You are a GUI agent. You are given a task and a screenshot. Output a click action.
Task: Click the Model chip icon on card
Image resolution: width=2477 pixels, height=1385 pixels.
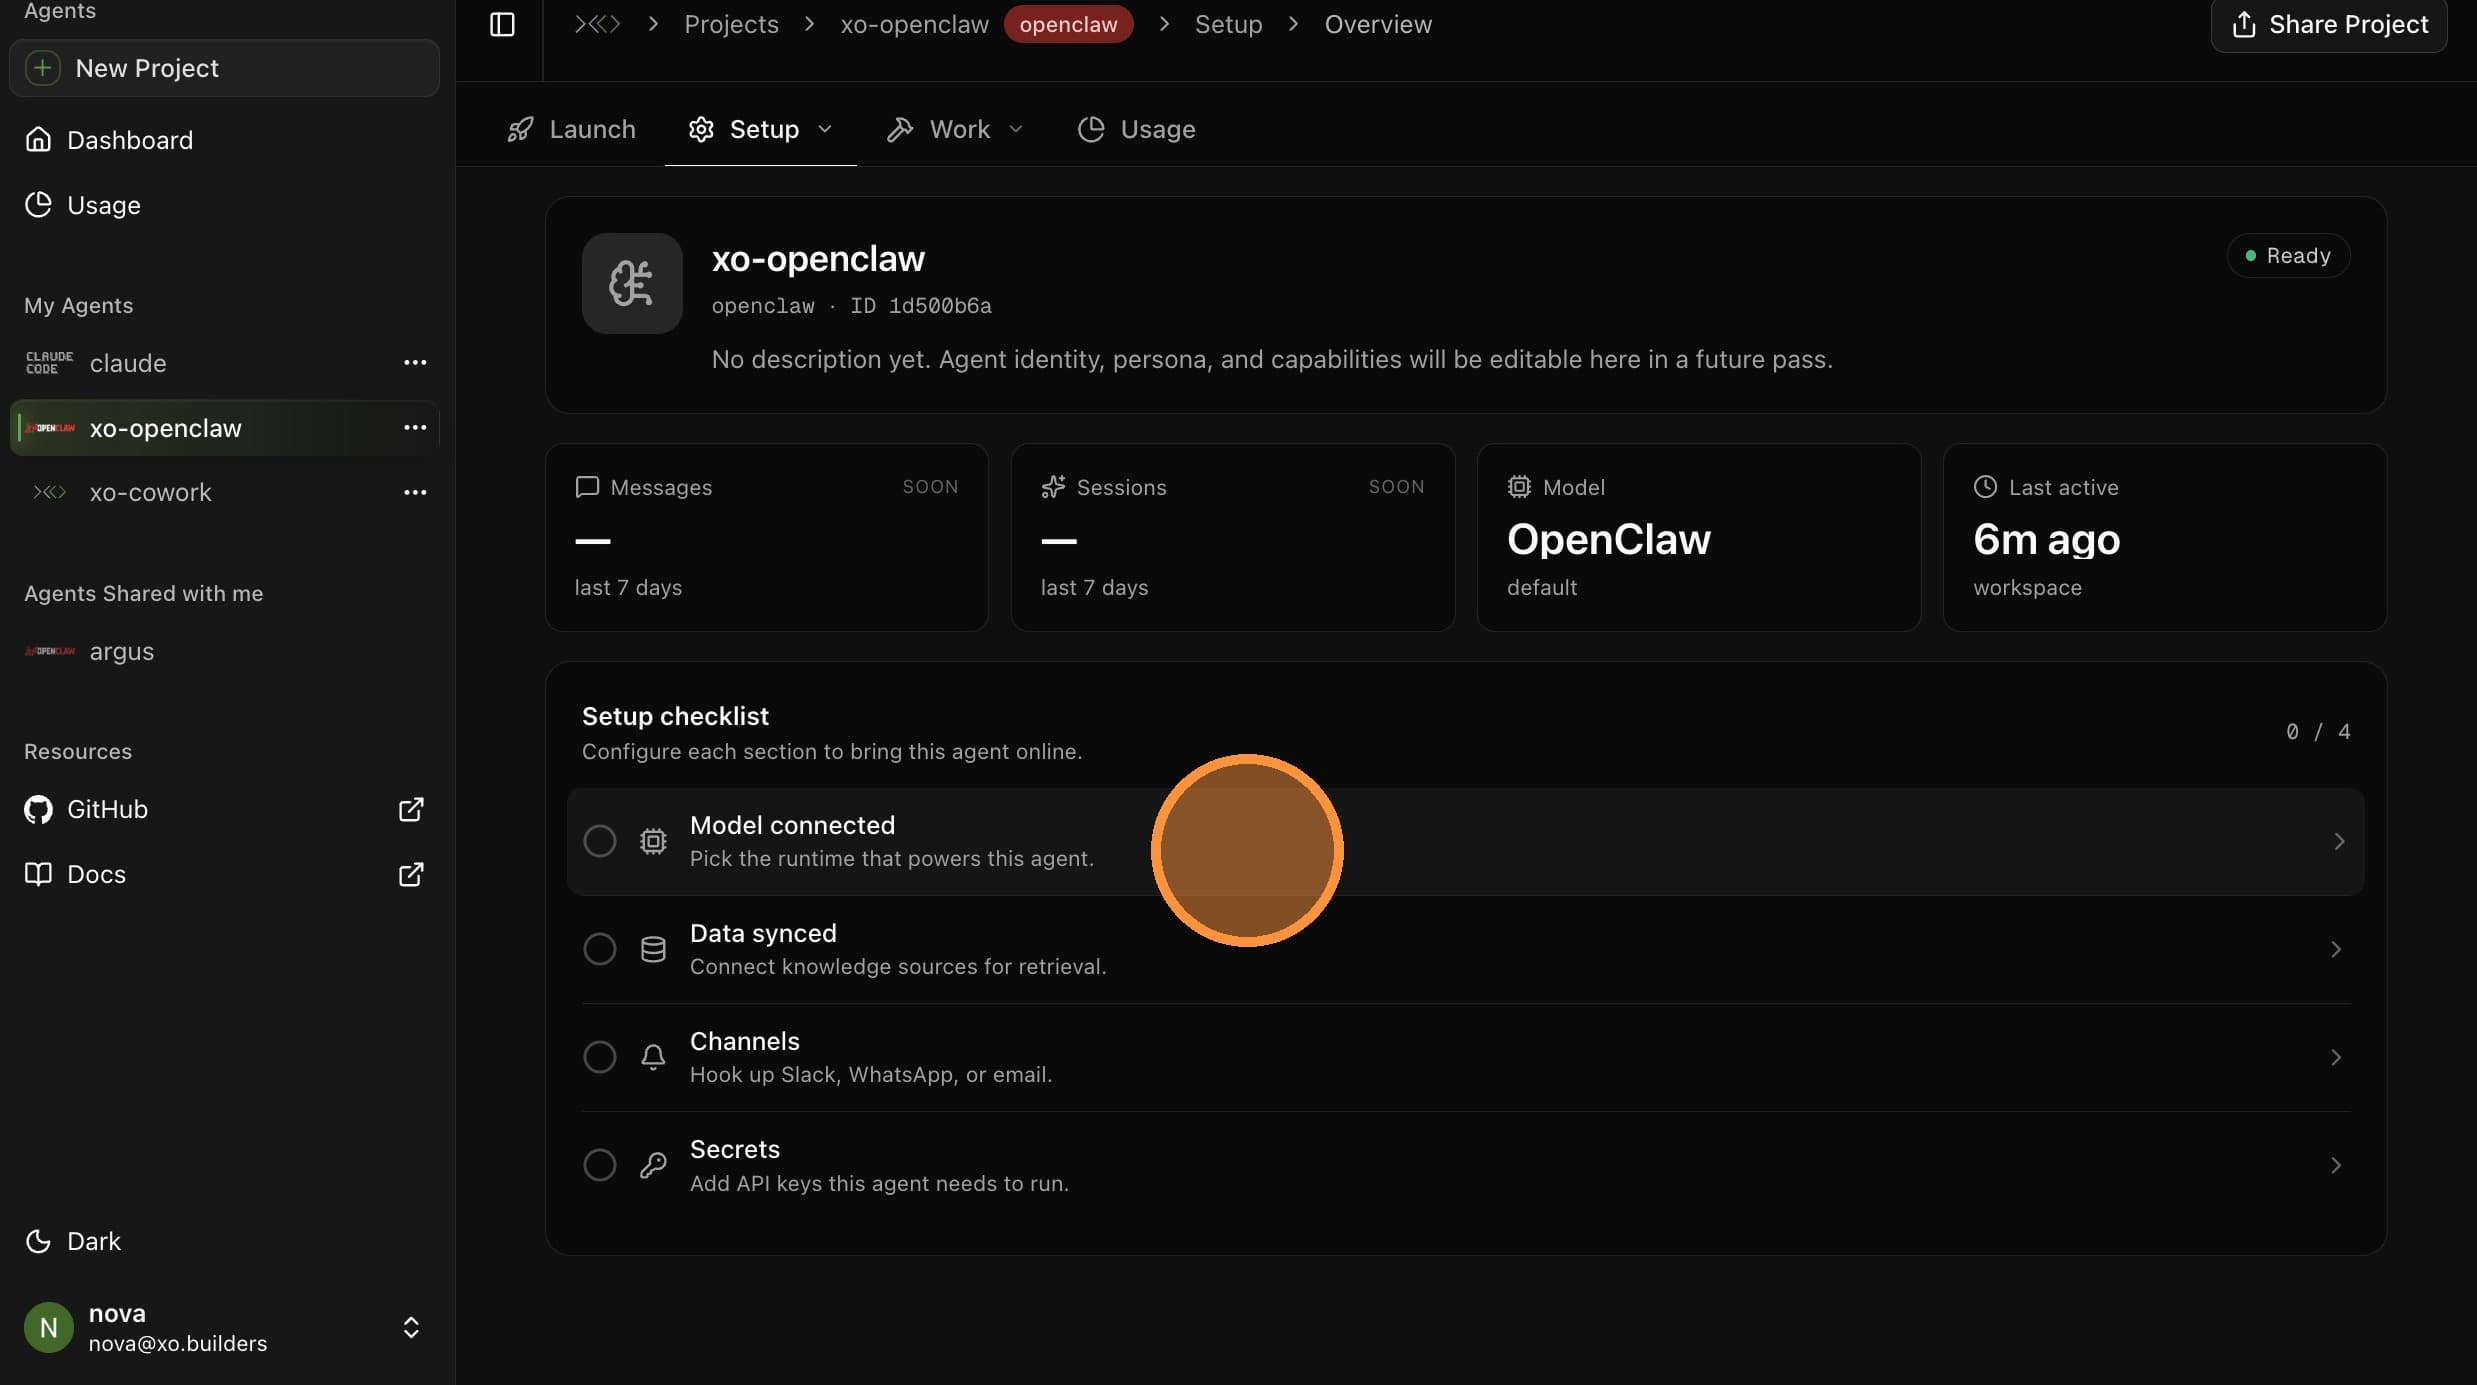(x=1519, y=487)
